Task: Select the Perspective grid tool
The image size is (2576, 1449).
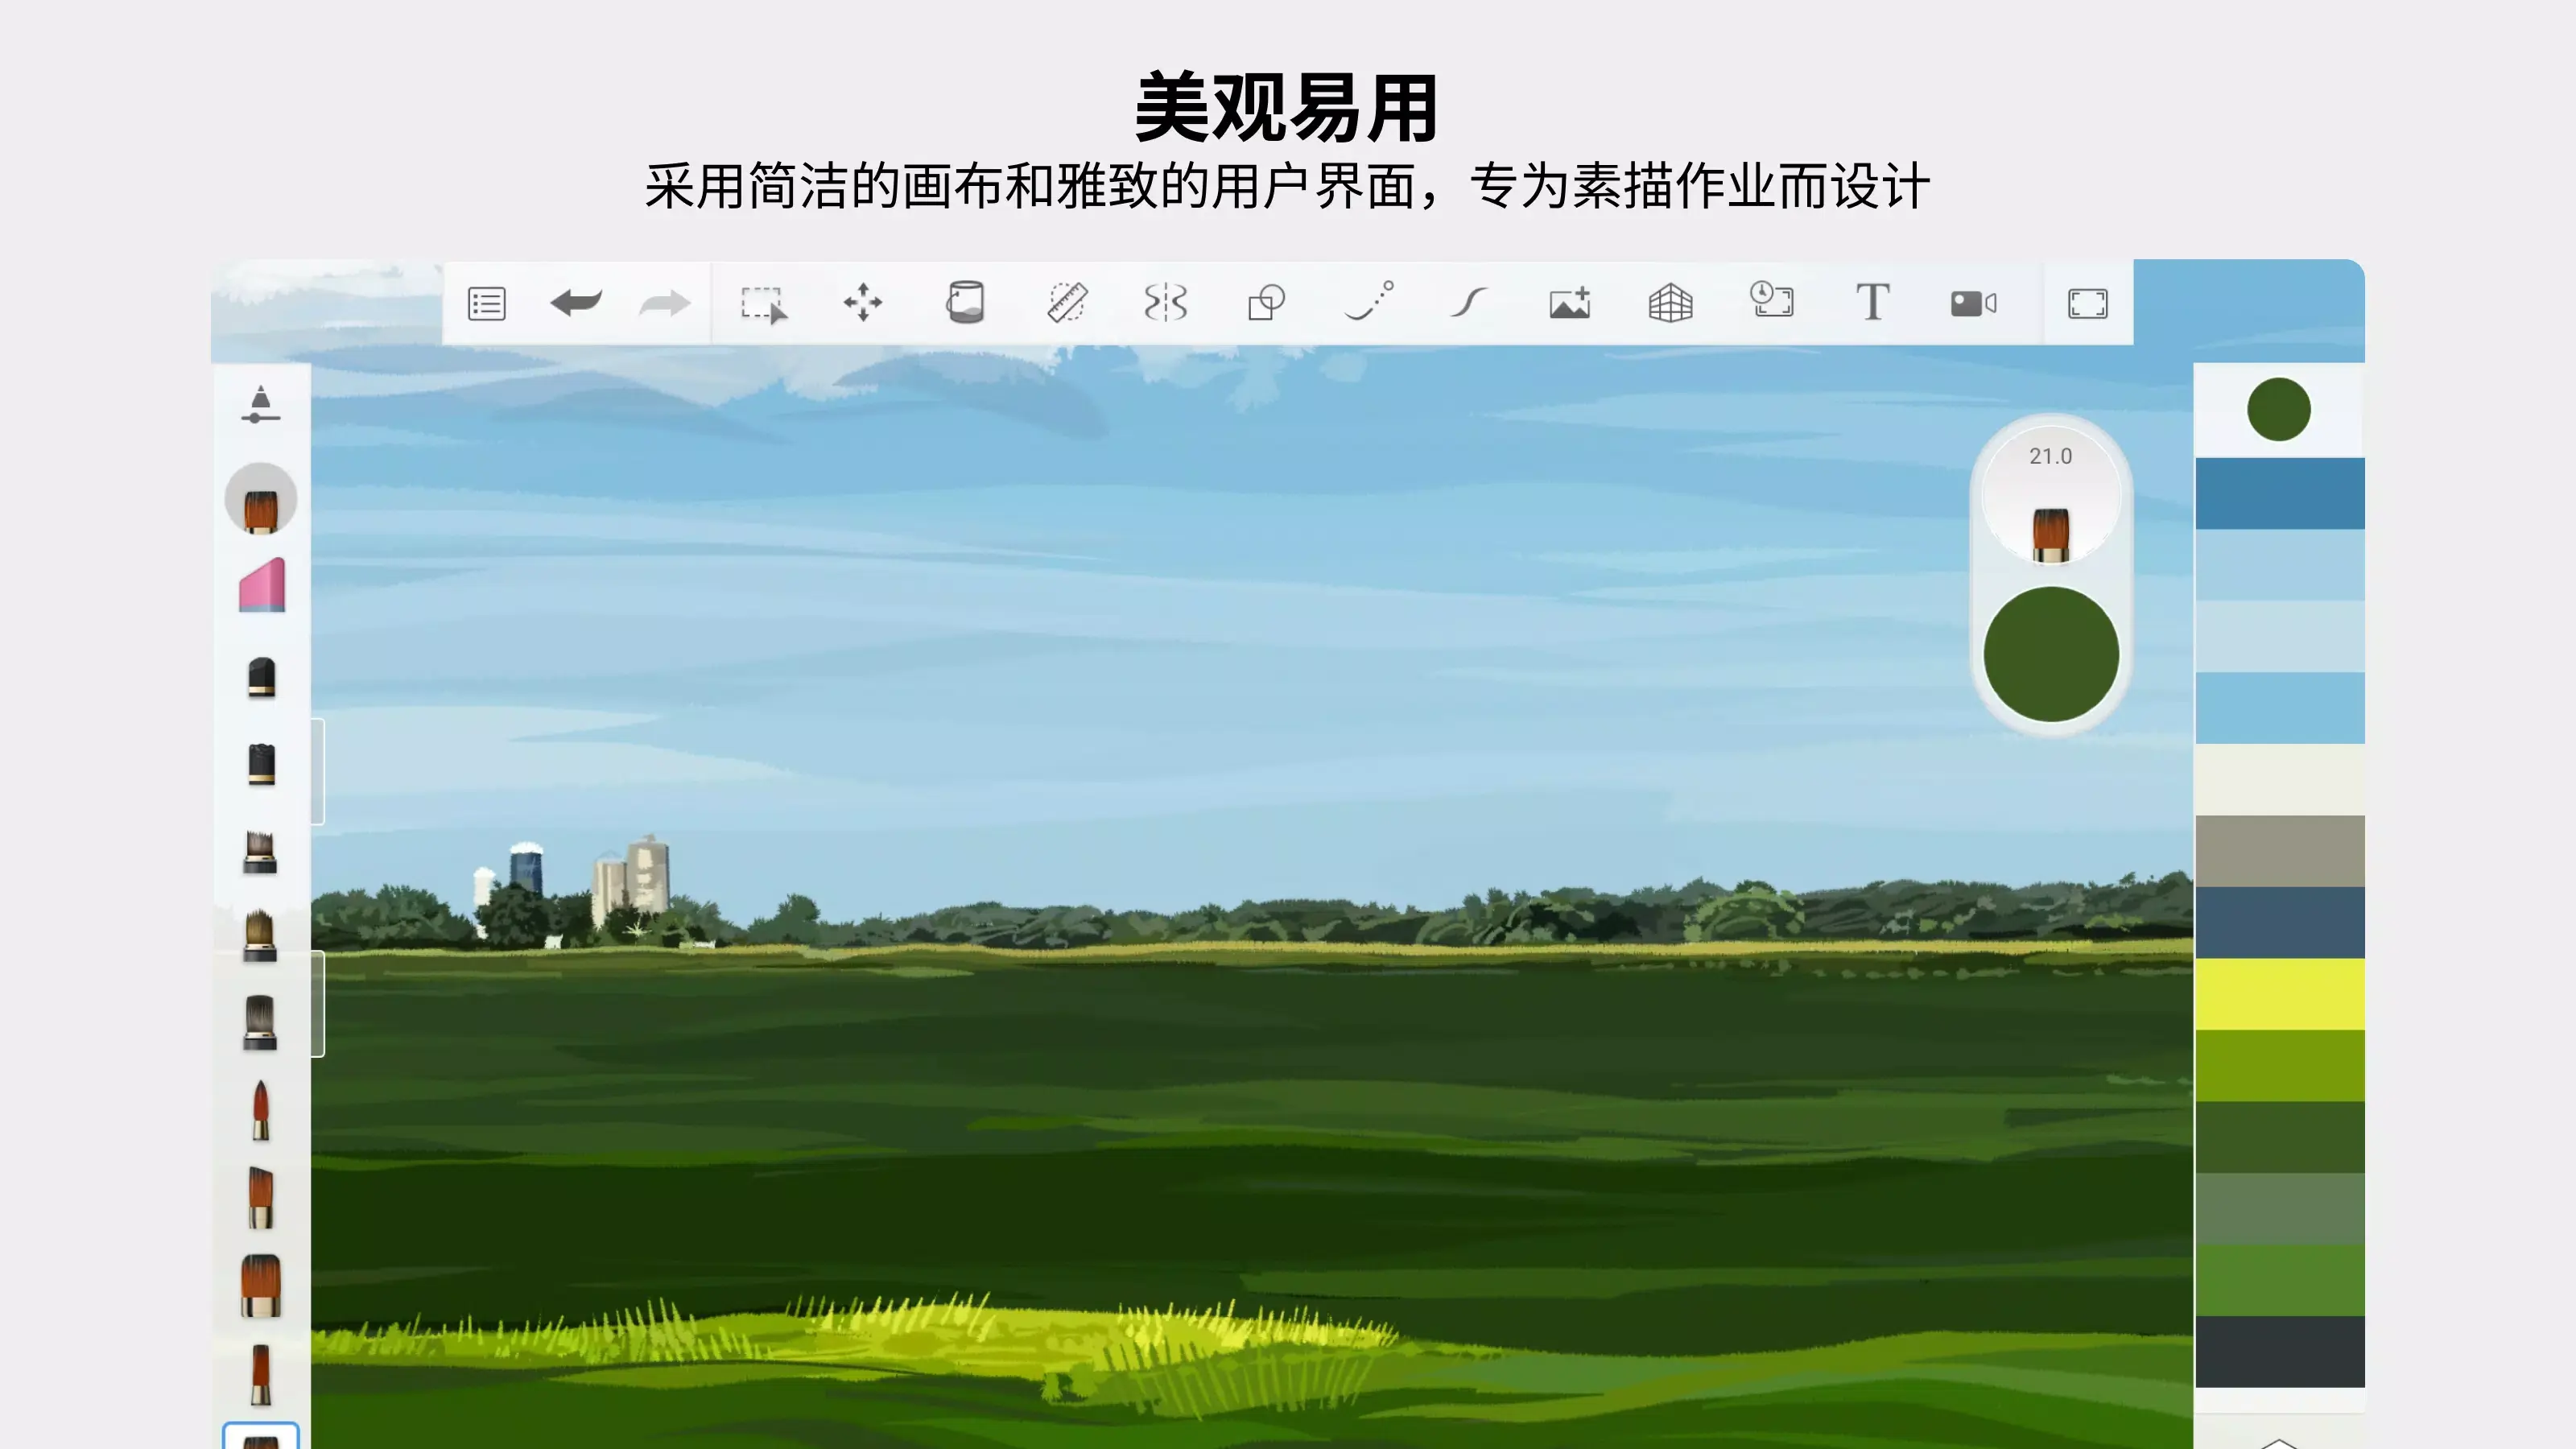Action: tap(1670, 303)
